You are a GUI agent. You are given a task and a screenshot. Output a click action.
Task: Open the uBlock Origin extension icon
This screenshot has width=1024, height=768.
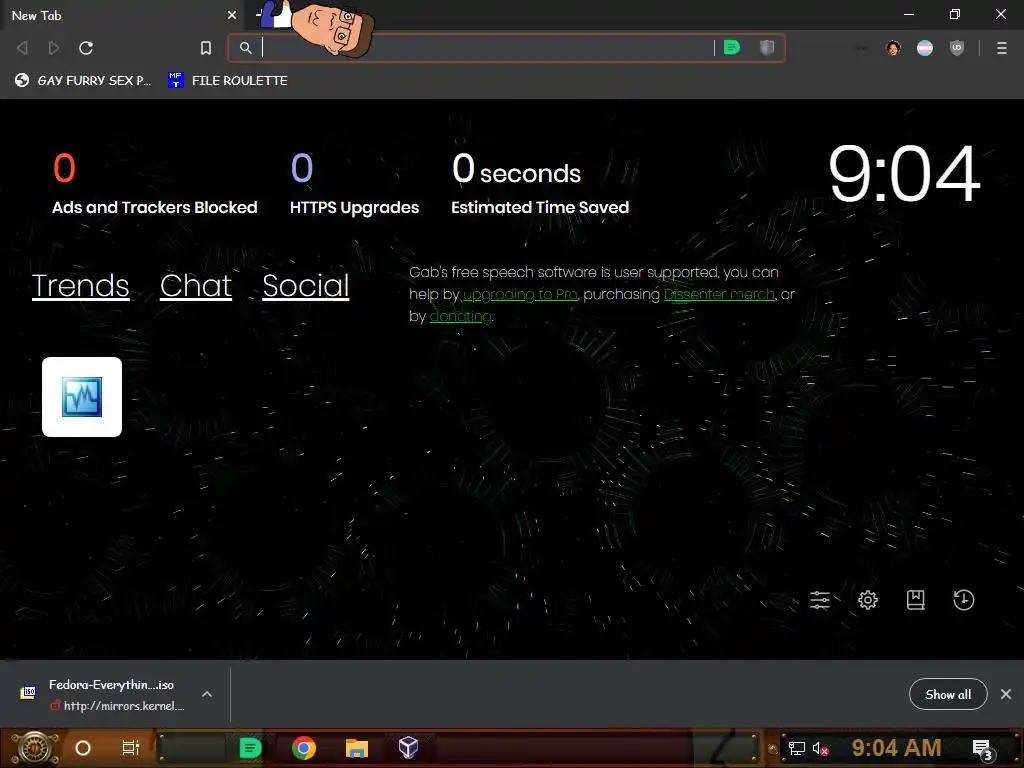click(x=957, y=48)
